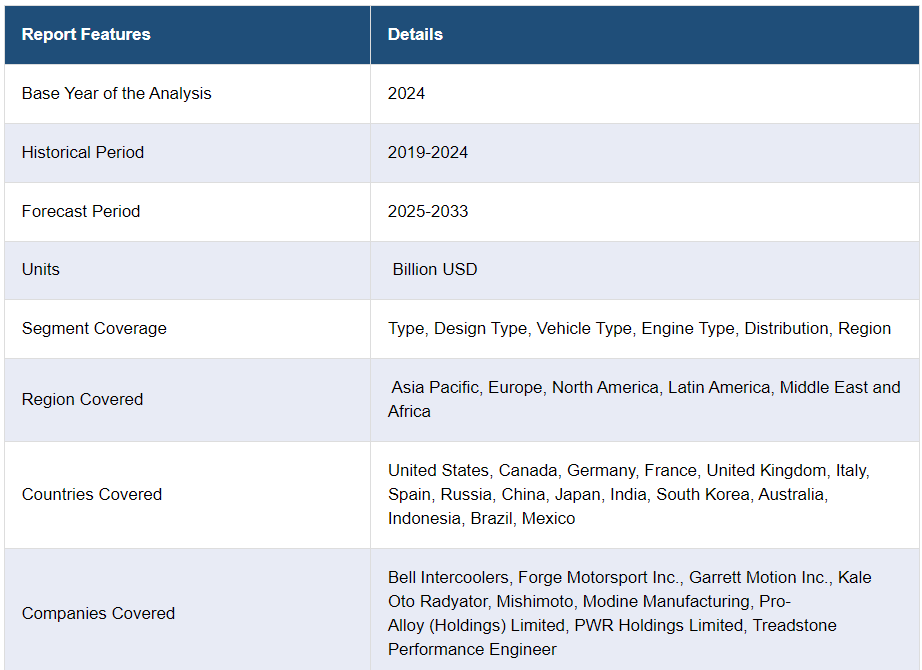Viewport: 922px width, 670px height.
Task: Click the Details column header
Action: (x=415, y=34)
